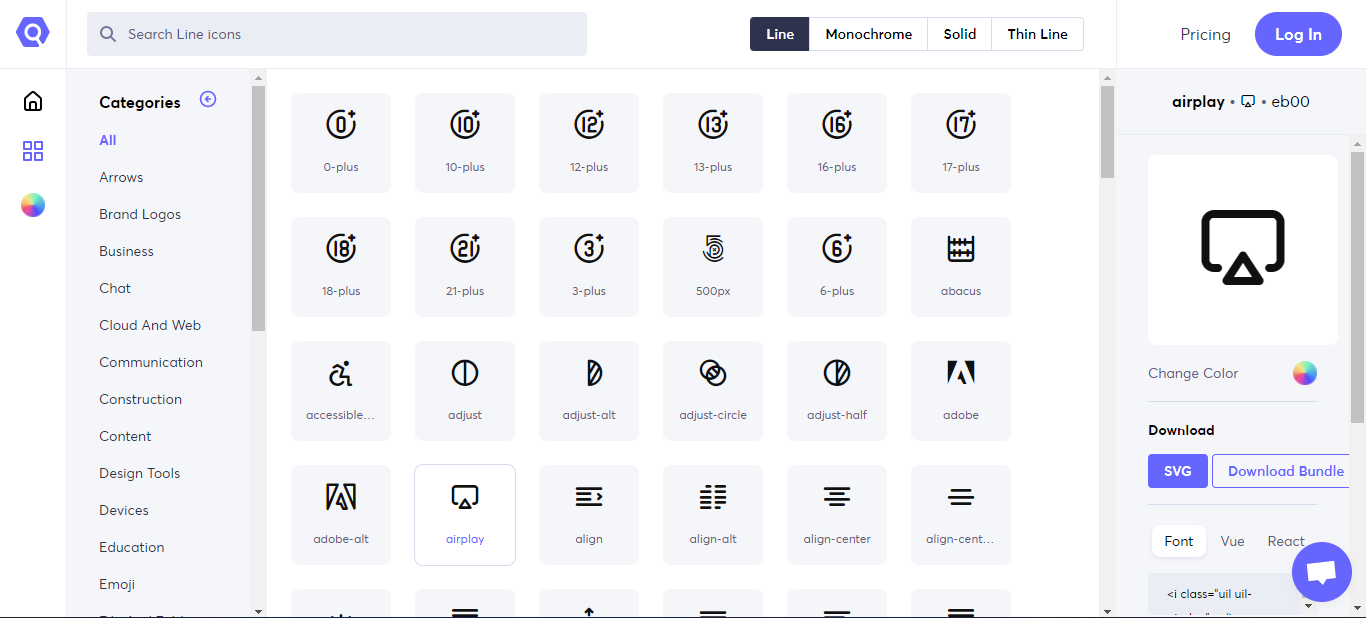
Task: Click the Search Line icons field
Action: point(337,34)
